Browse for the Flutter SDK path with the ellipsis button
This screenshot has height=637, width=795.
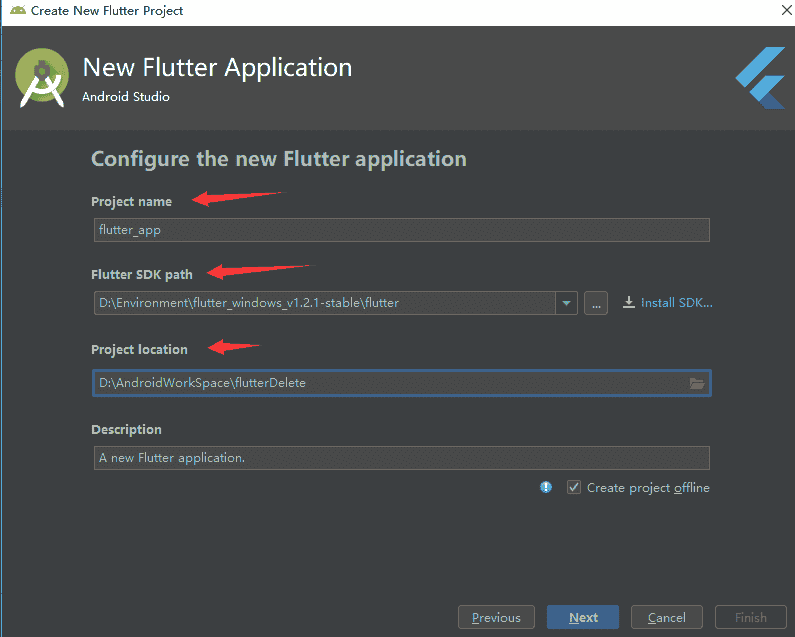click(595, 303)
